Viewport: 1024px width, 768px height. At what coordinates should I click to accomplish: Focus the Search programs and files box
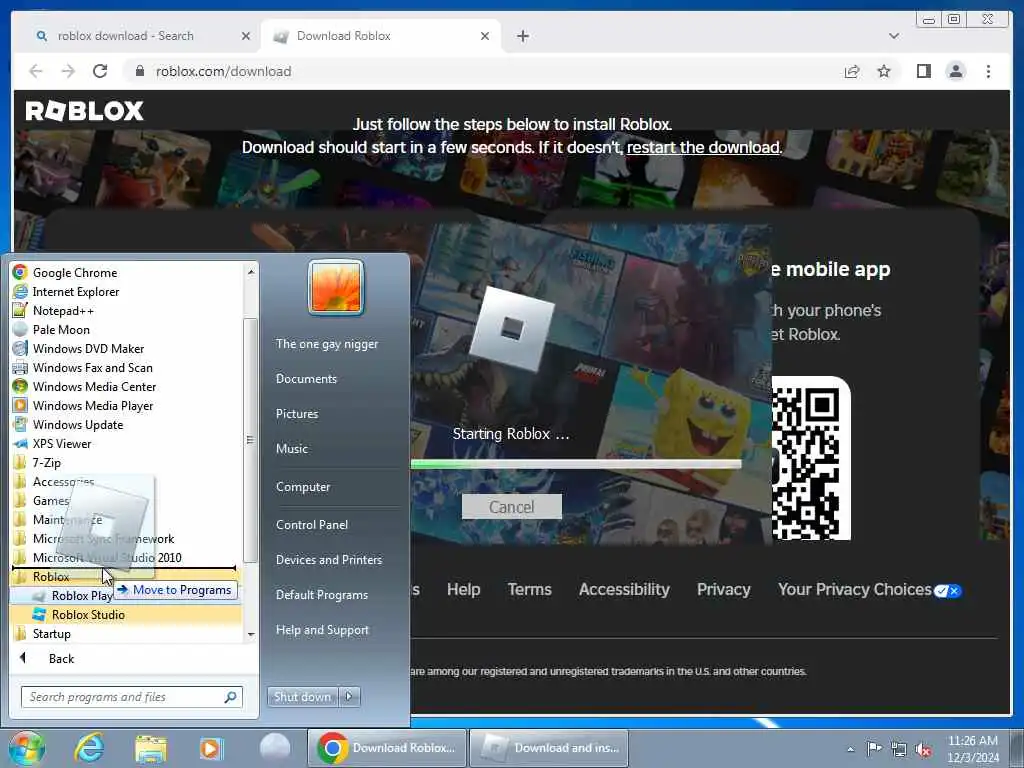coord(131,697)
